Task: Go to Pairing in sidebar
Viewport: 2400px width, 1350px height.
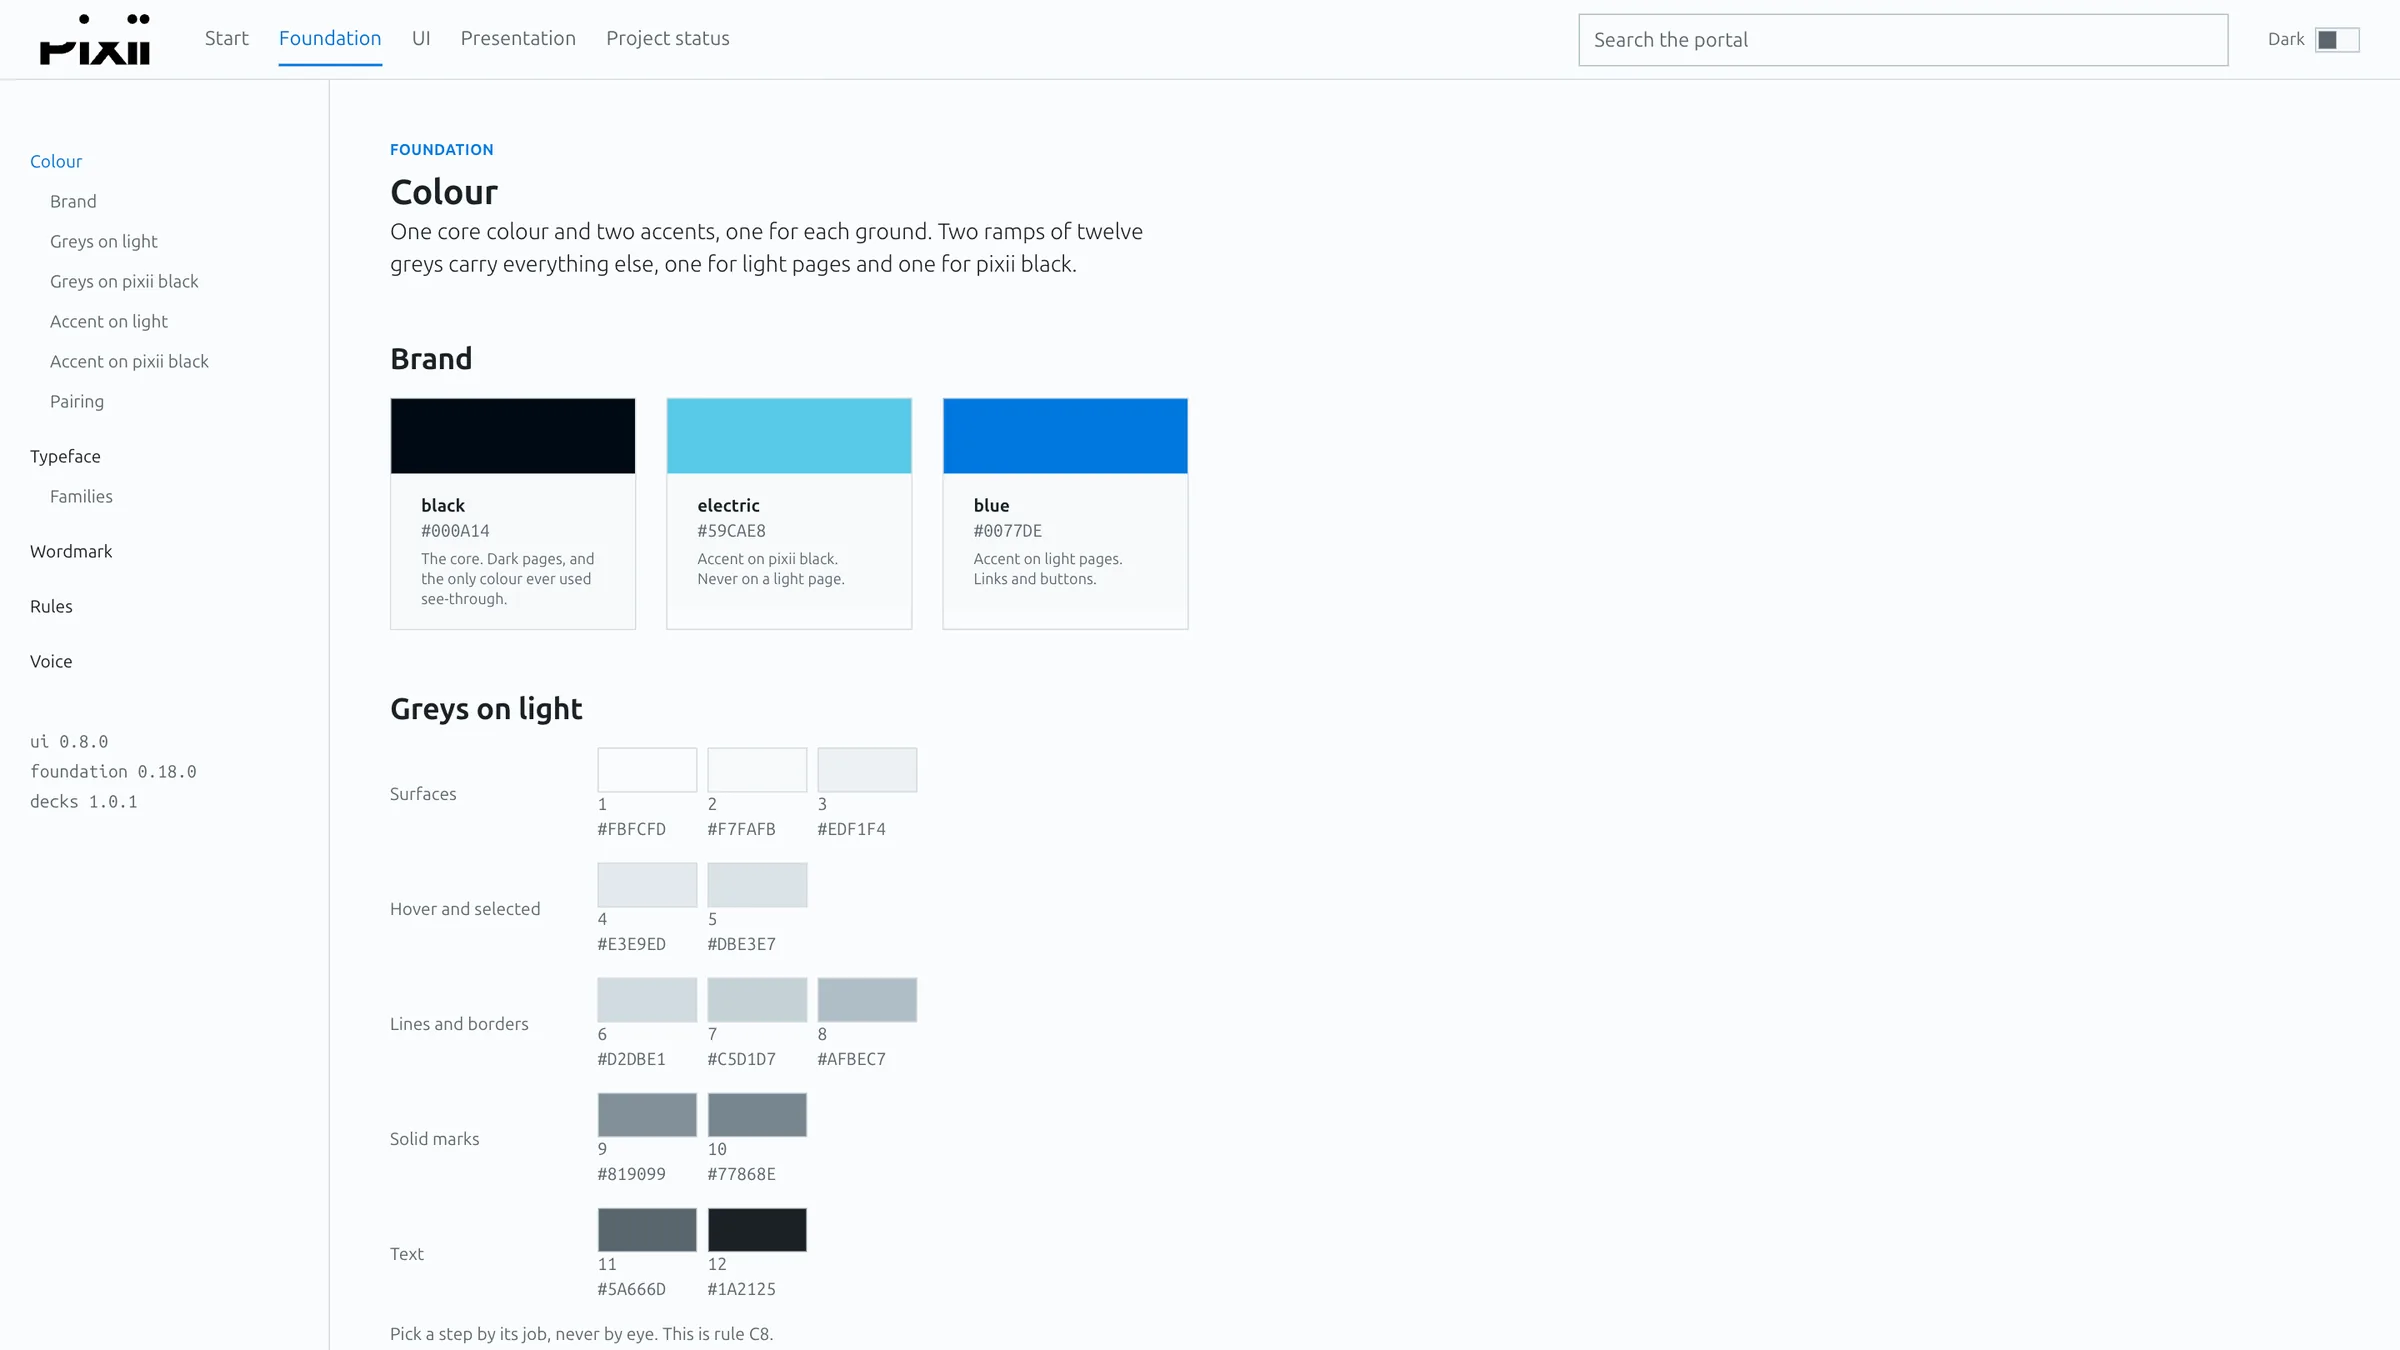Action: pos(77,401)
